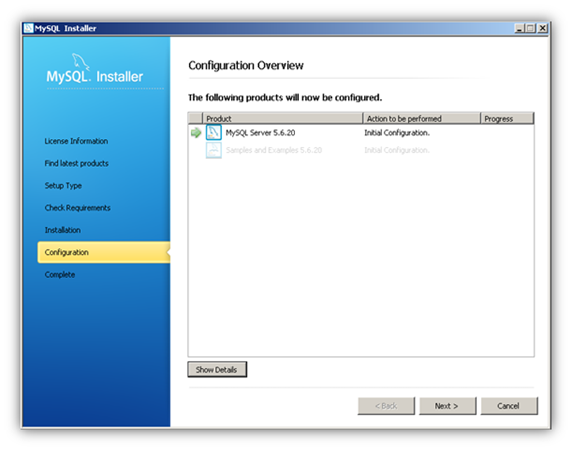
Task: Click the MySQL dolphin logo
Action: pyautogui.click(x=81, y=61)
